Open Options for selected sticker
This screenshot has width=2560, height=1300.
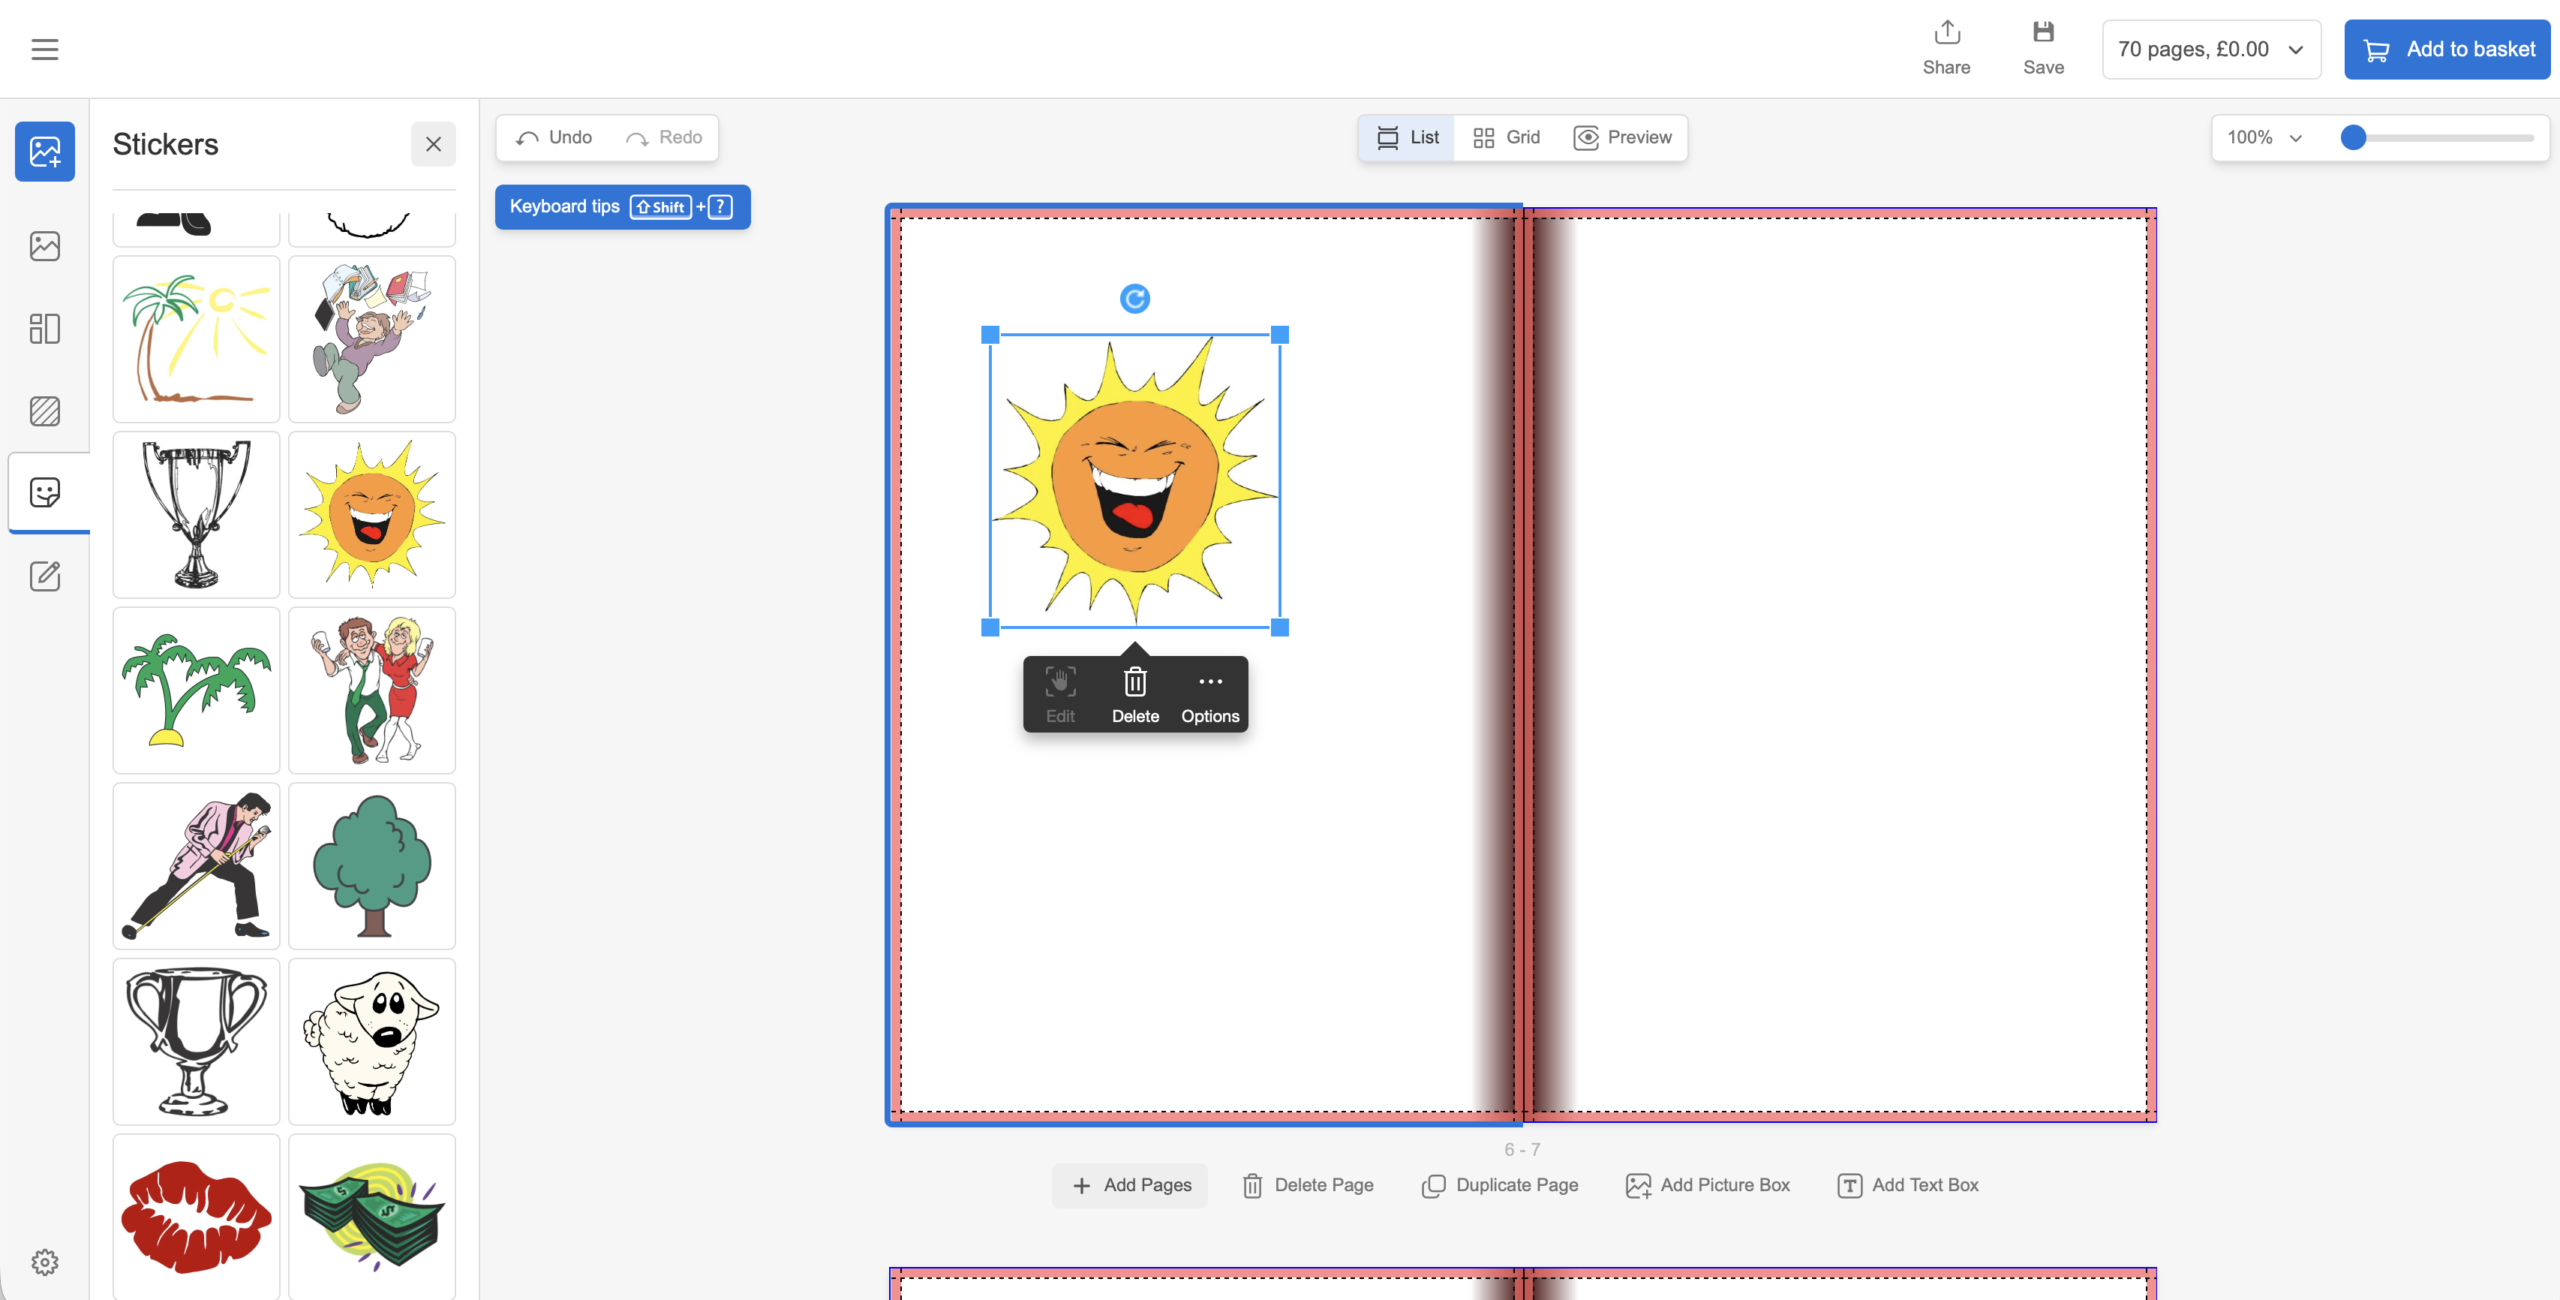pyautogui.click(x=1210, y=695)
